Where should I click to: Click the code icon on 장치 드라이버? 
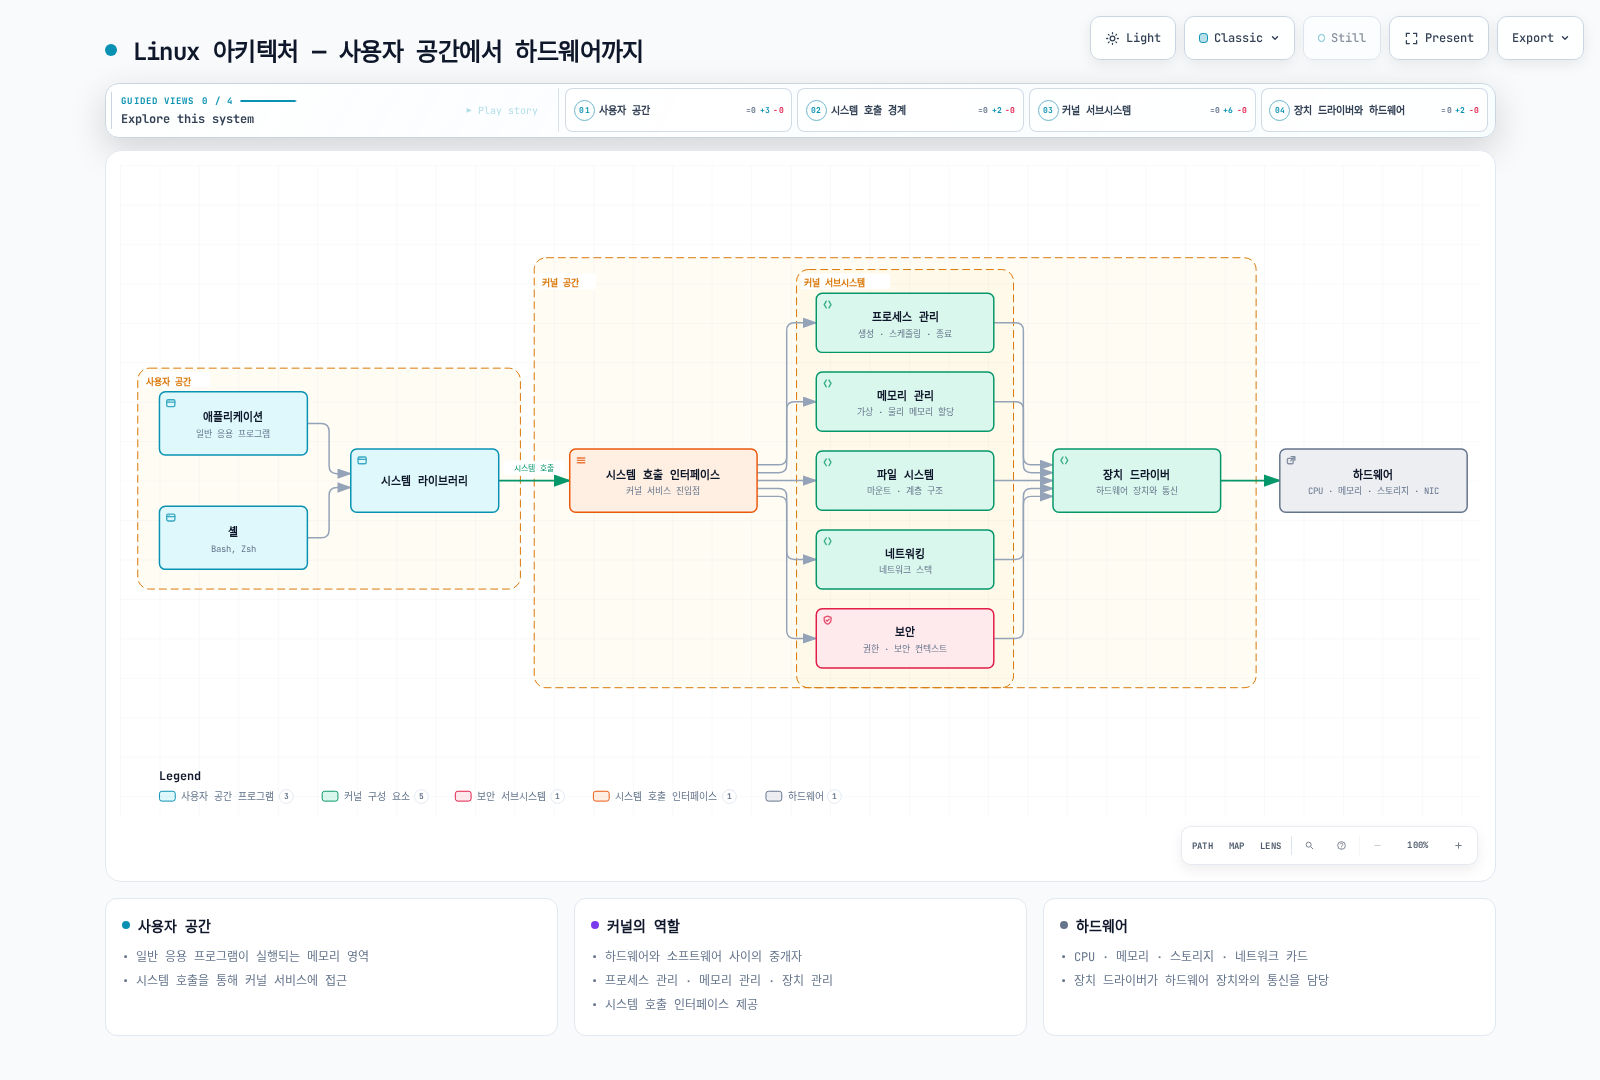pos(1064,460)
